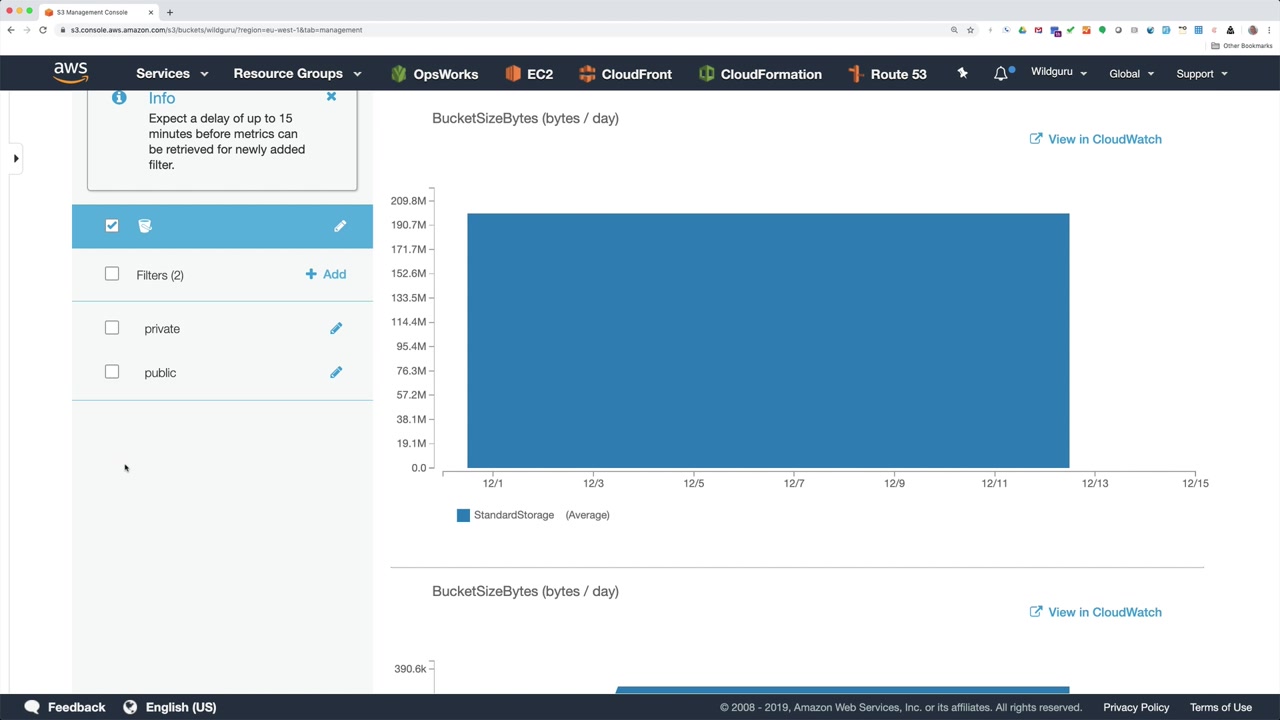Uncheck the selected bucket checkbox

point(112,226)
